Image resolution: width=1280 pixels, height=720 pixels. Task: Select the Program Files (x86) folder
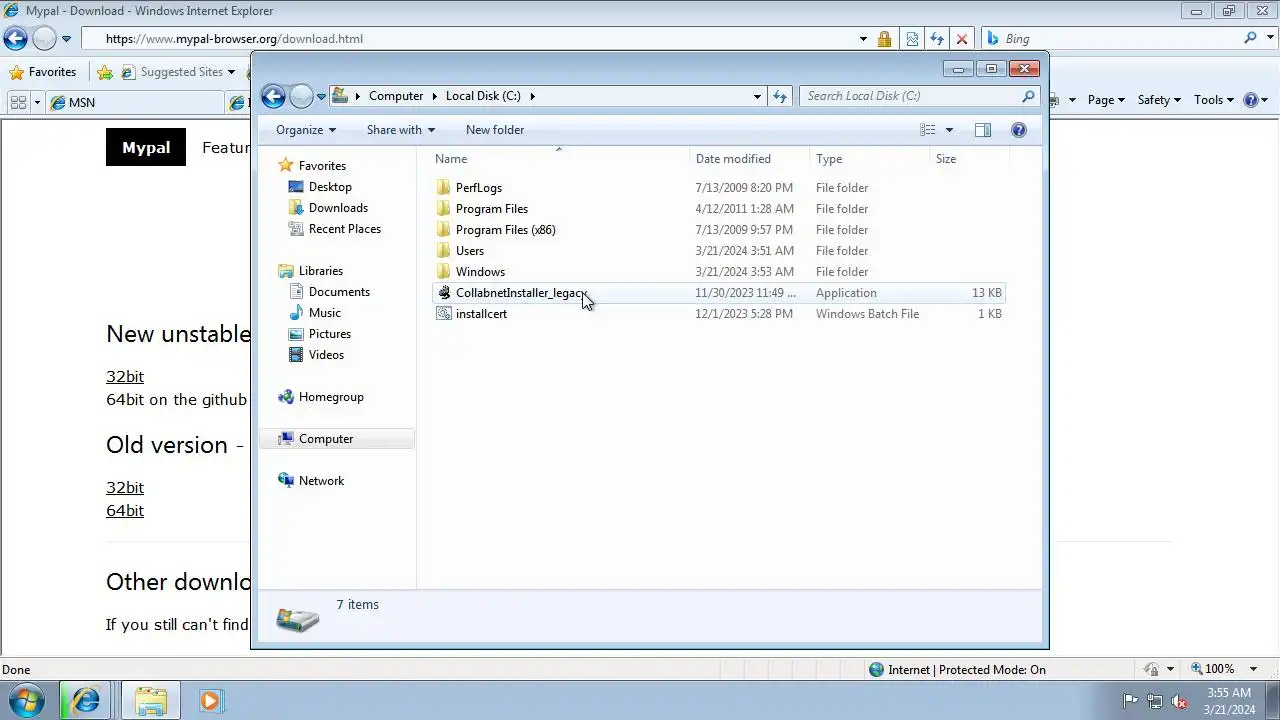pos(505,230)
